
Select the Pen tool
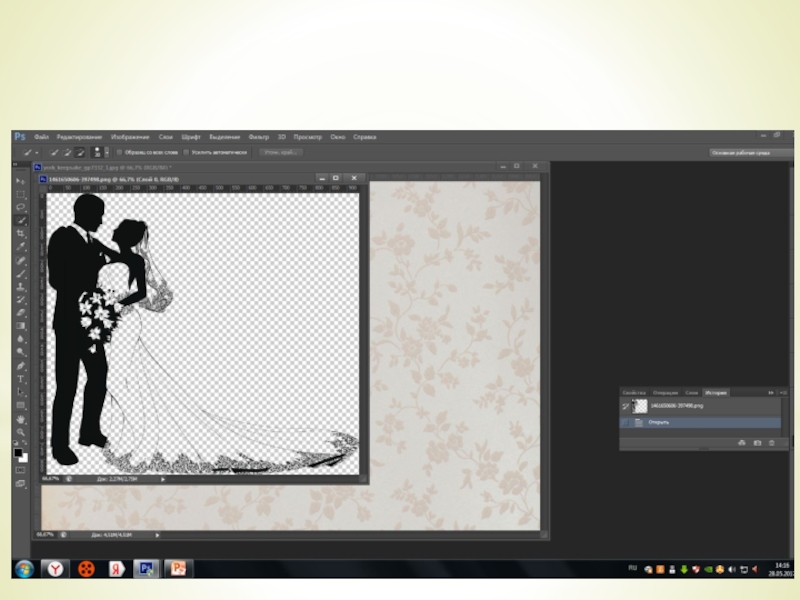click(20, 366)
